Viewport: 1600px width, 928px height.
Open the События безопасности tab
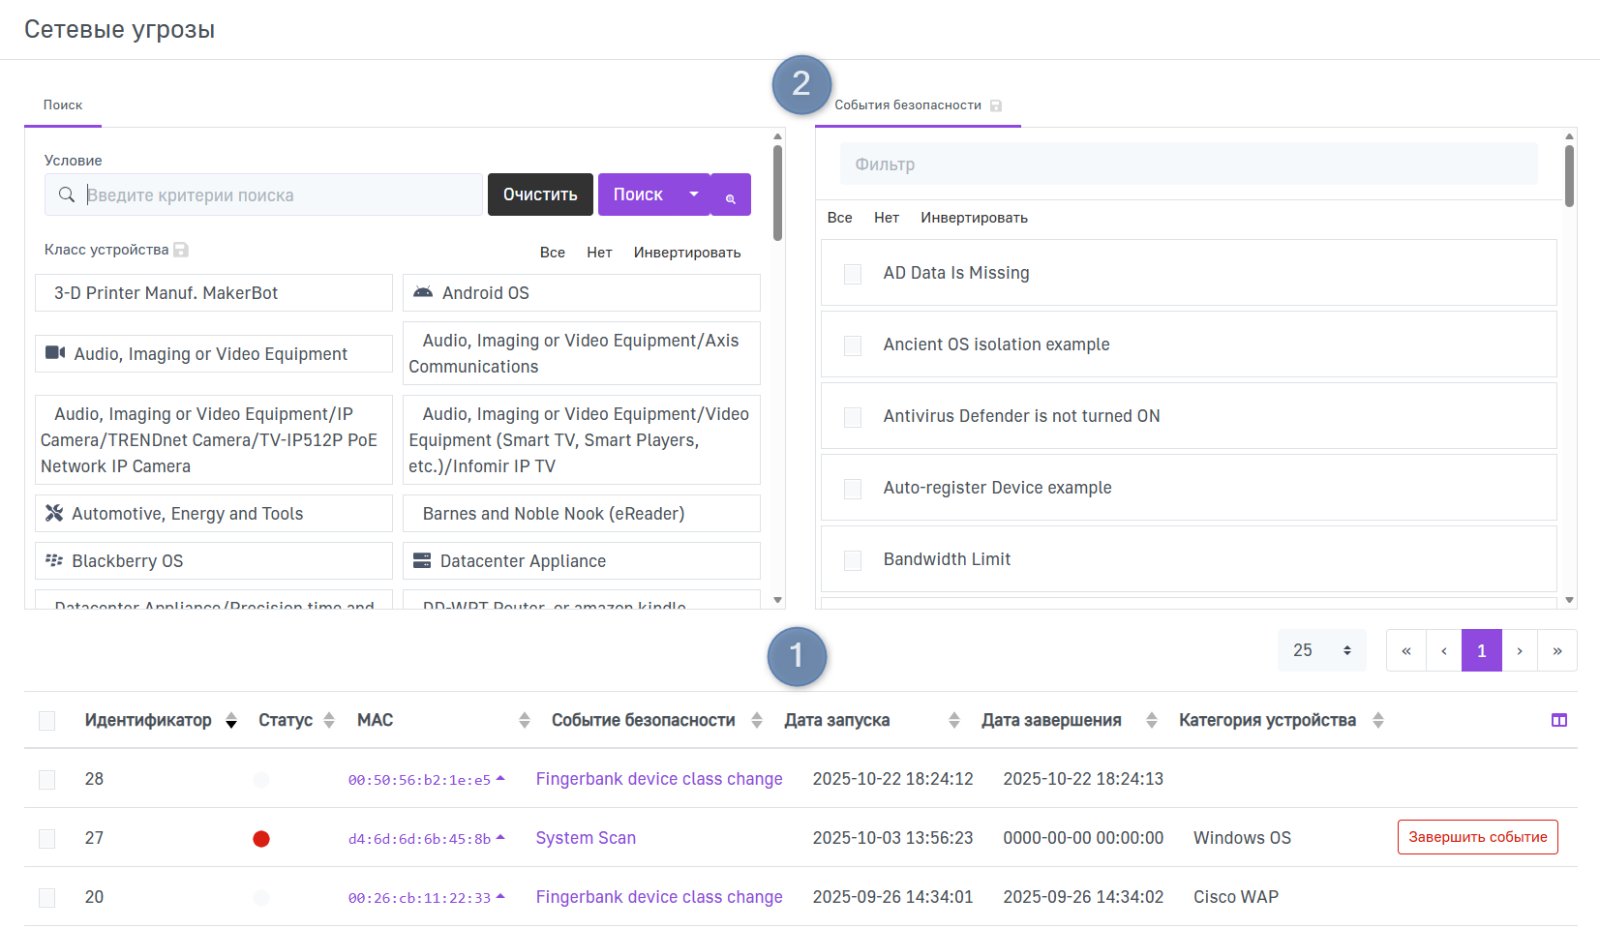(x=907, y=105)
